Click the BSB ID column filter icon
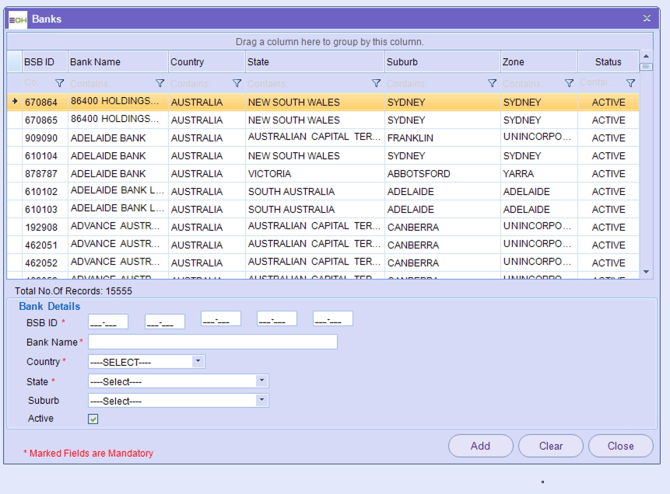This screenshot has width=670, height=494. click(59, 83)
